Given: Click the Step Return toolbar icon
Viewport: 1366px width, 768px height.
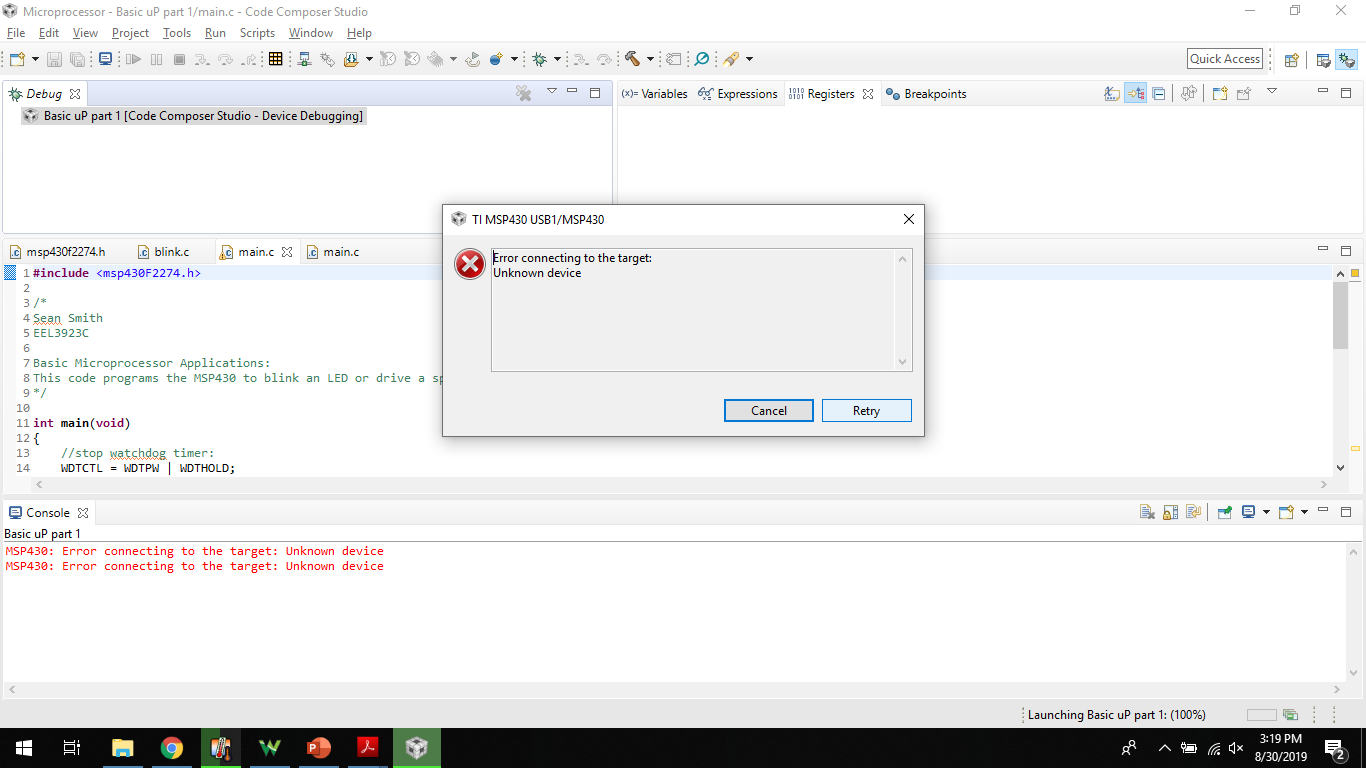Looking at the screenshot, I should coord(250,60).
